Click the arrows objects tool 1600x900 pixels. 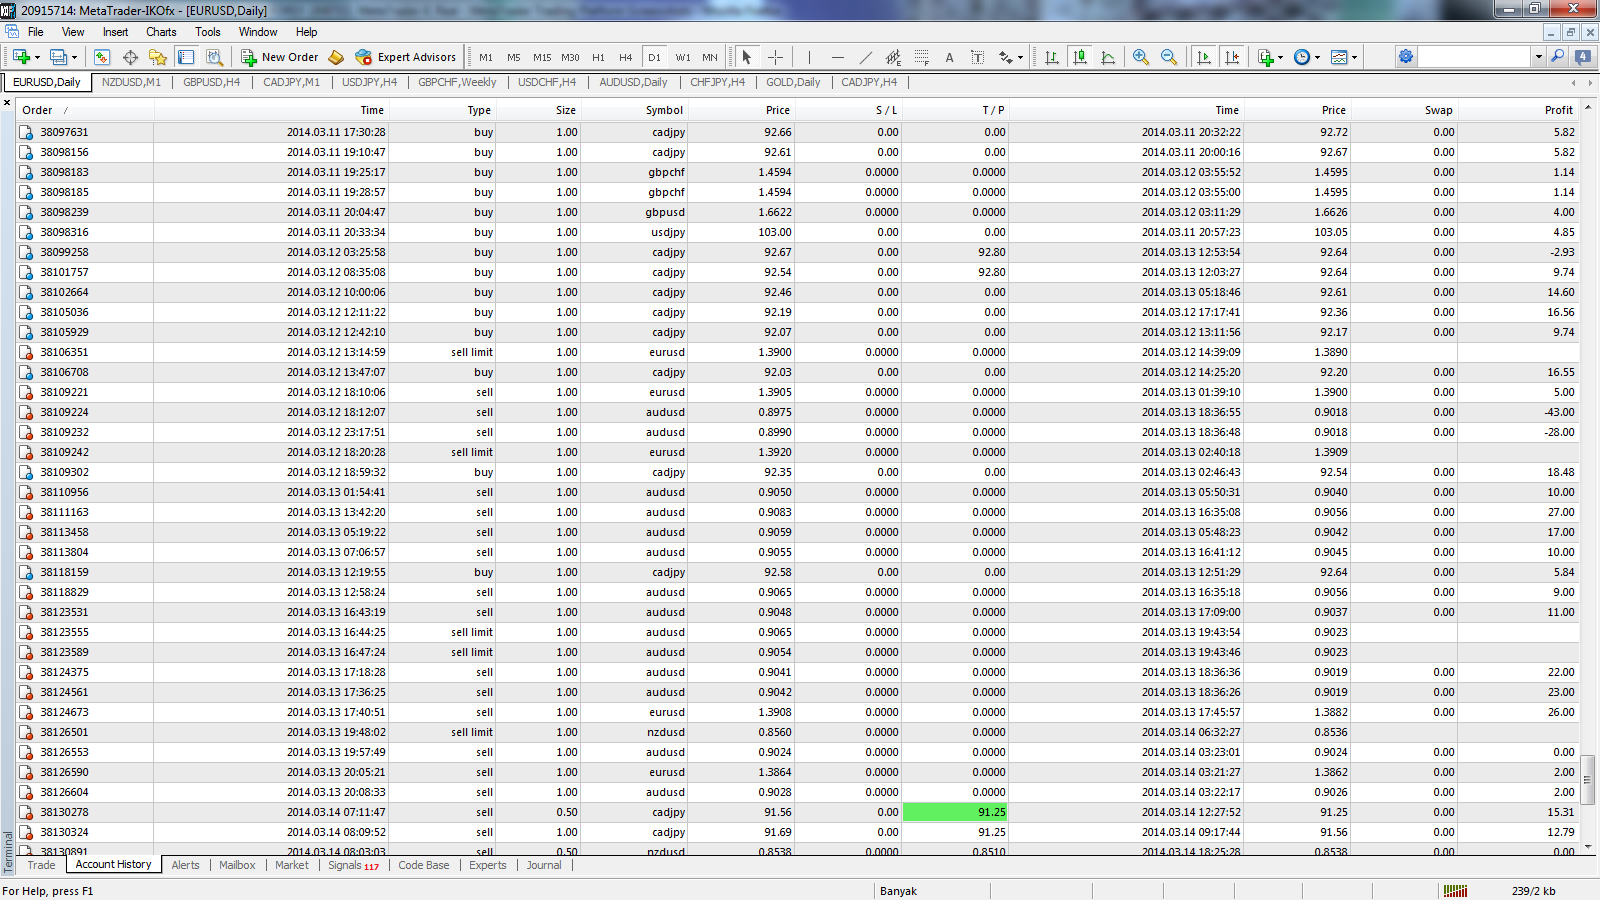click(x=1006, y=57)
